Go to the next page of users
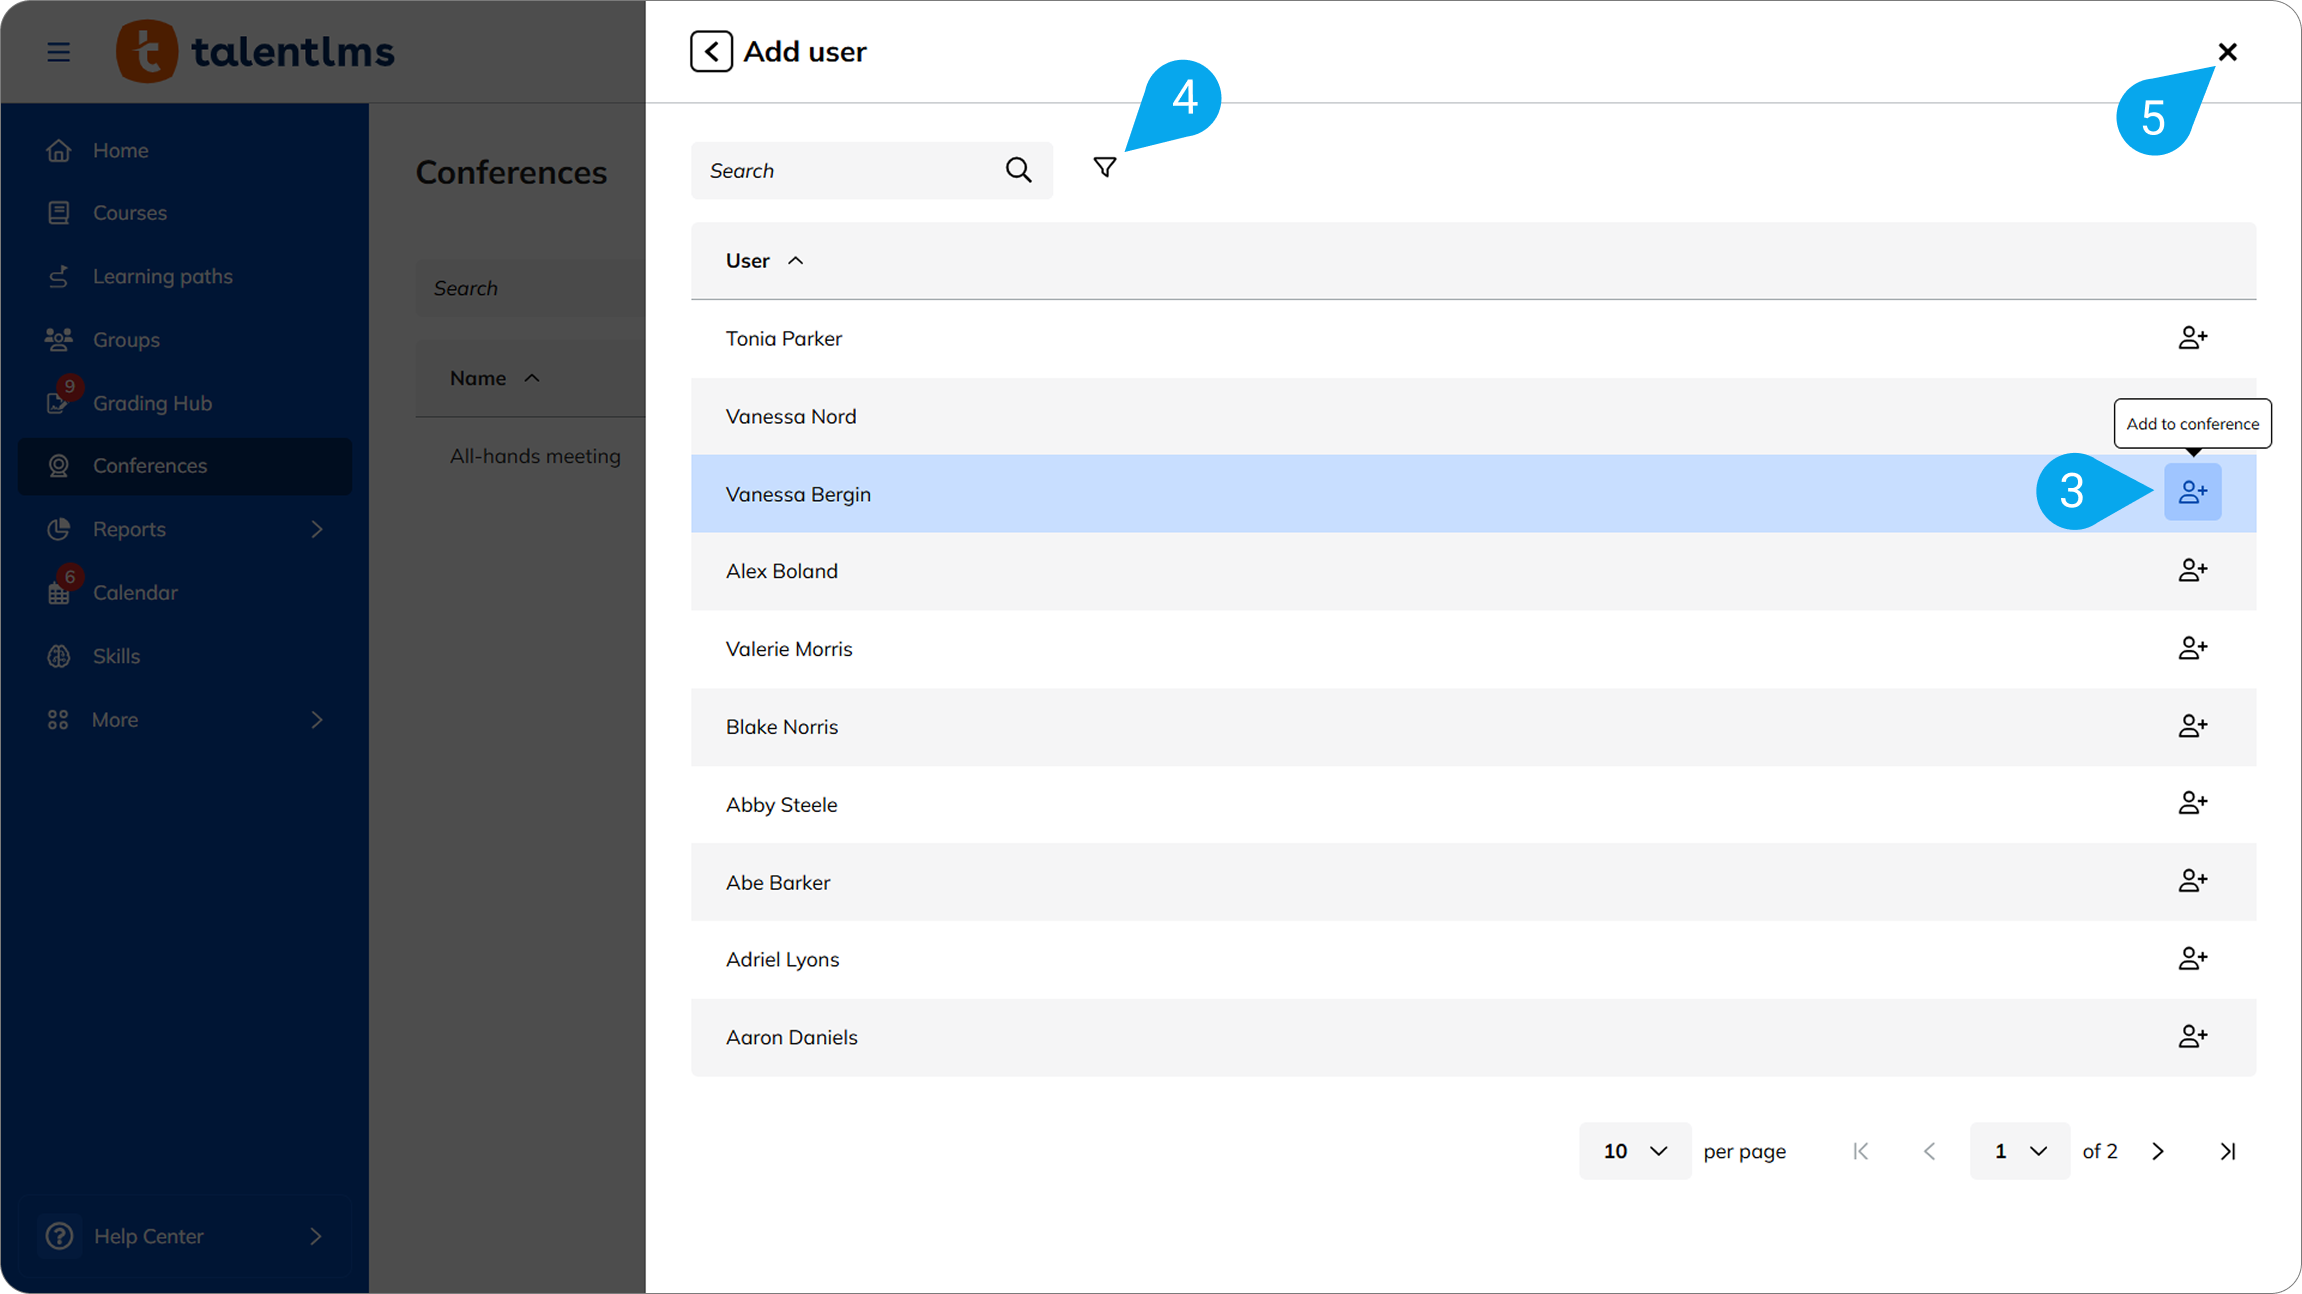2302x1294 pixels. pyautogui.click(x=2158, y=1151)
